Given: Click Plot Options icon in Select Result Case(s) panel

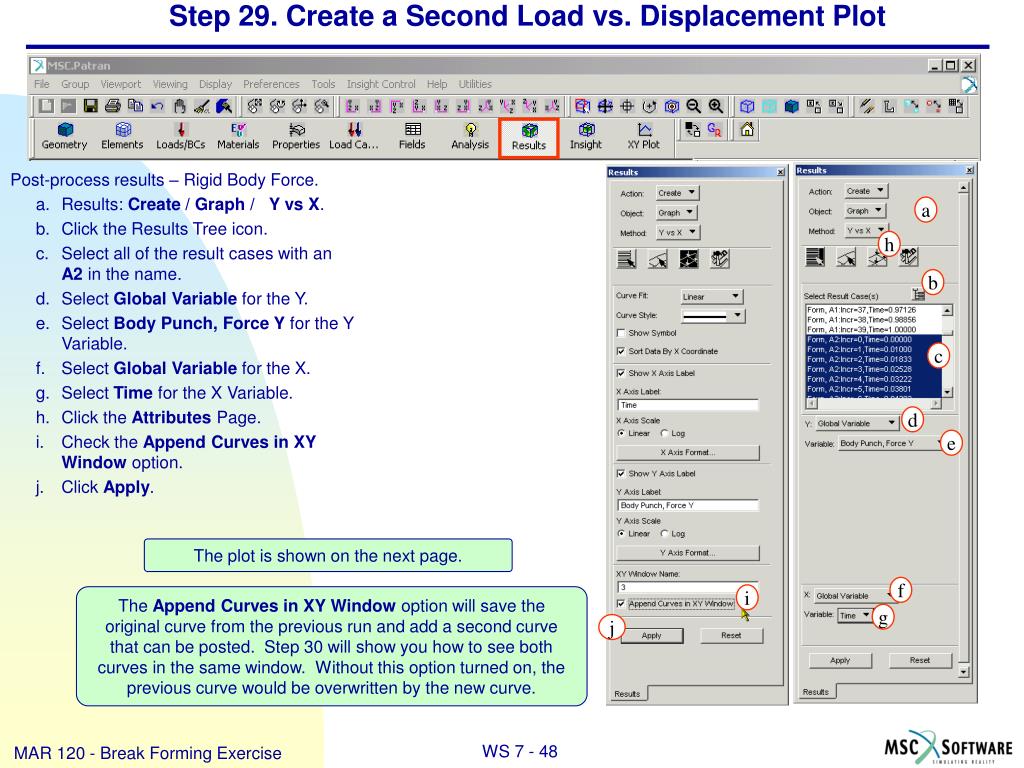Looking at the screenshot, I should pyautogui.click(x=909, y=257).
